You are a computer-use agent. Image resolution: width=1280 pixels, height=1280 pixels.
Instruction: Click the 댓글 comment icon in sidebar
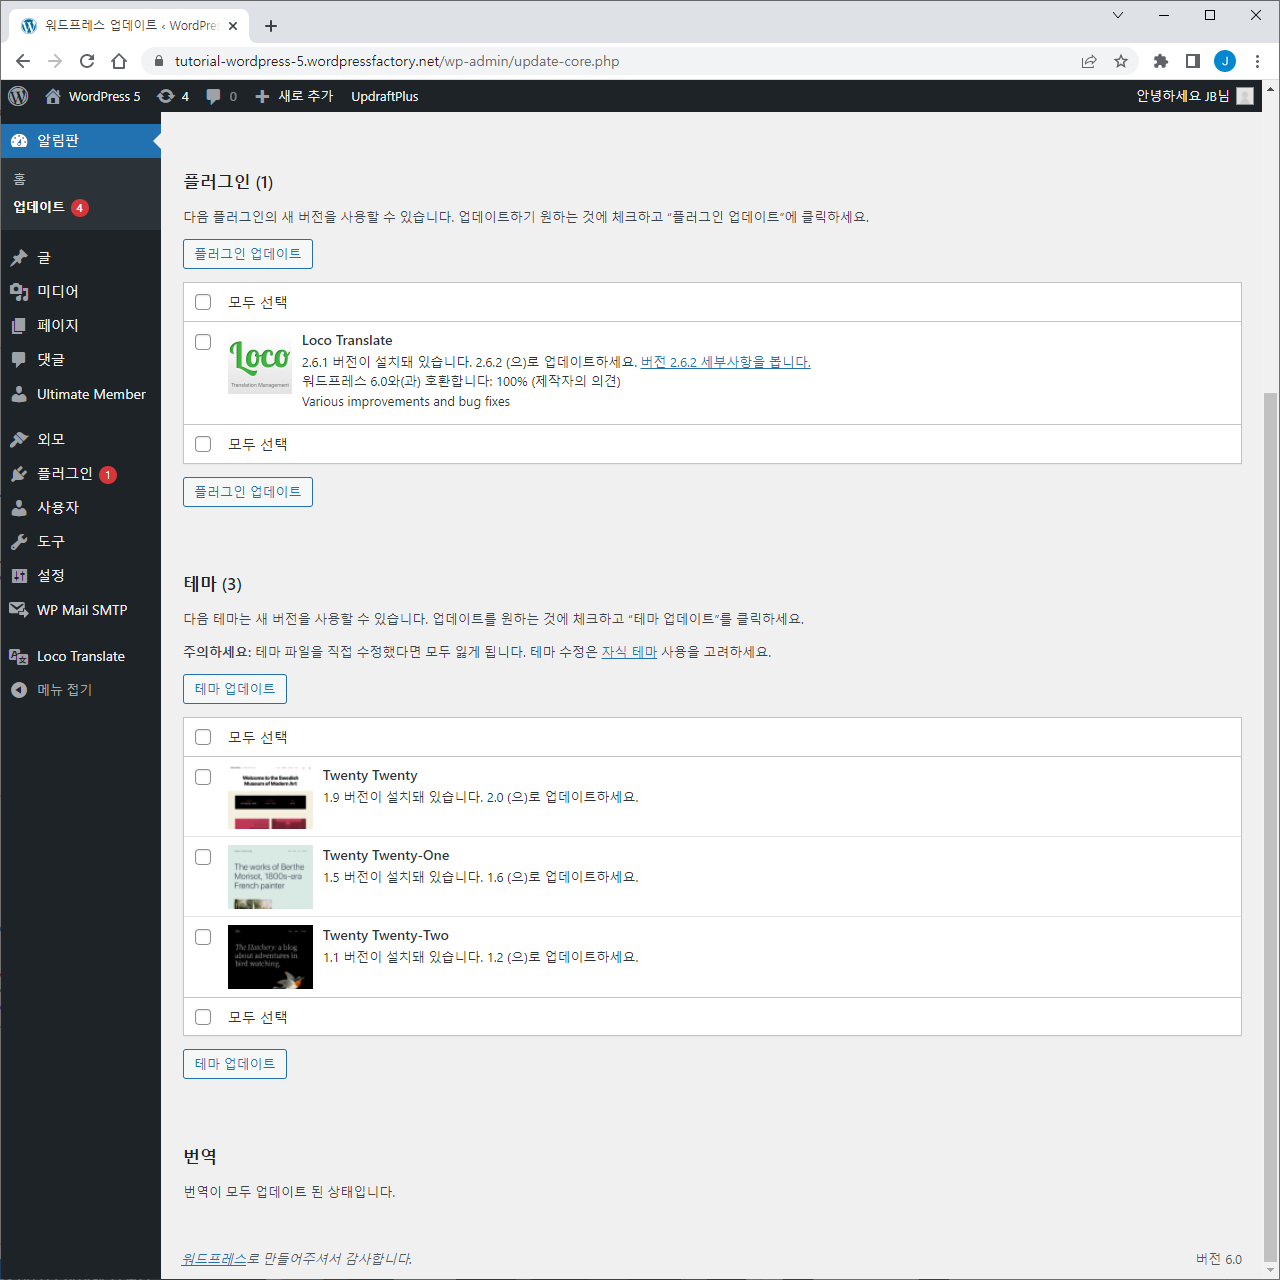(x=19, y=360)
